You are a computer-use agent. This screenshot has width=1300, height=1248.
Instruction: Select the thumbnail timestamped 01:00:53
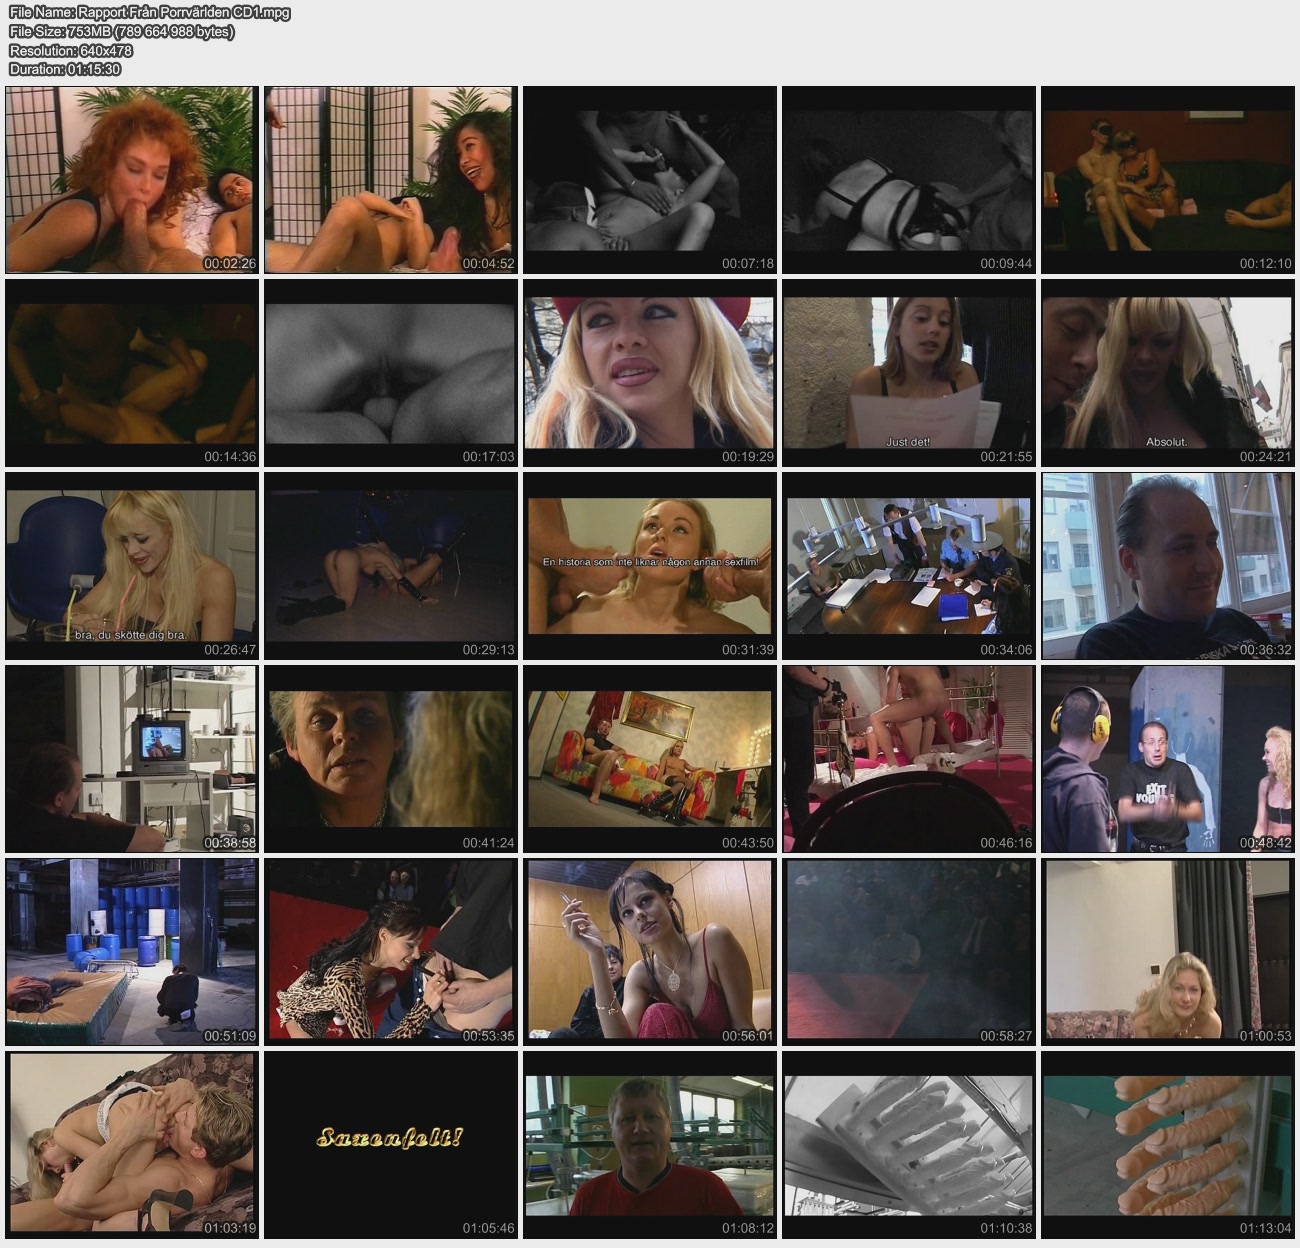(1167, 952)
